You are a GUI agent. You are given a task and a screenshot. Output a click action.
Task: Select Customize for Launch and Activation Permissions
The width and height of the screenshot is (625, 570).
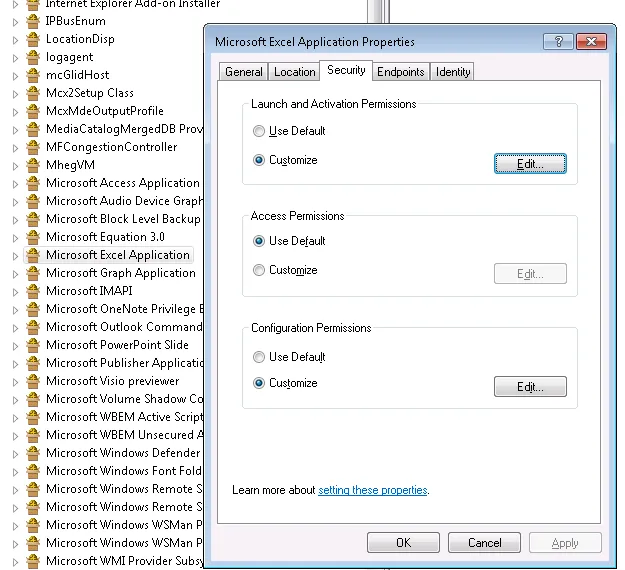(x=259, y=160)
